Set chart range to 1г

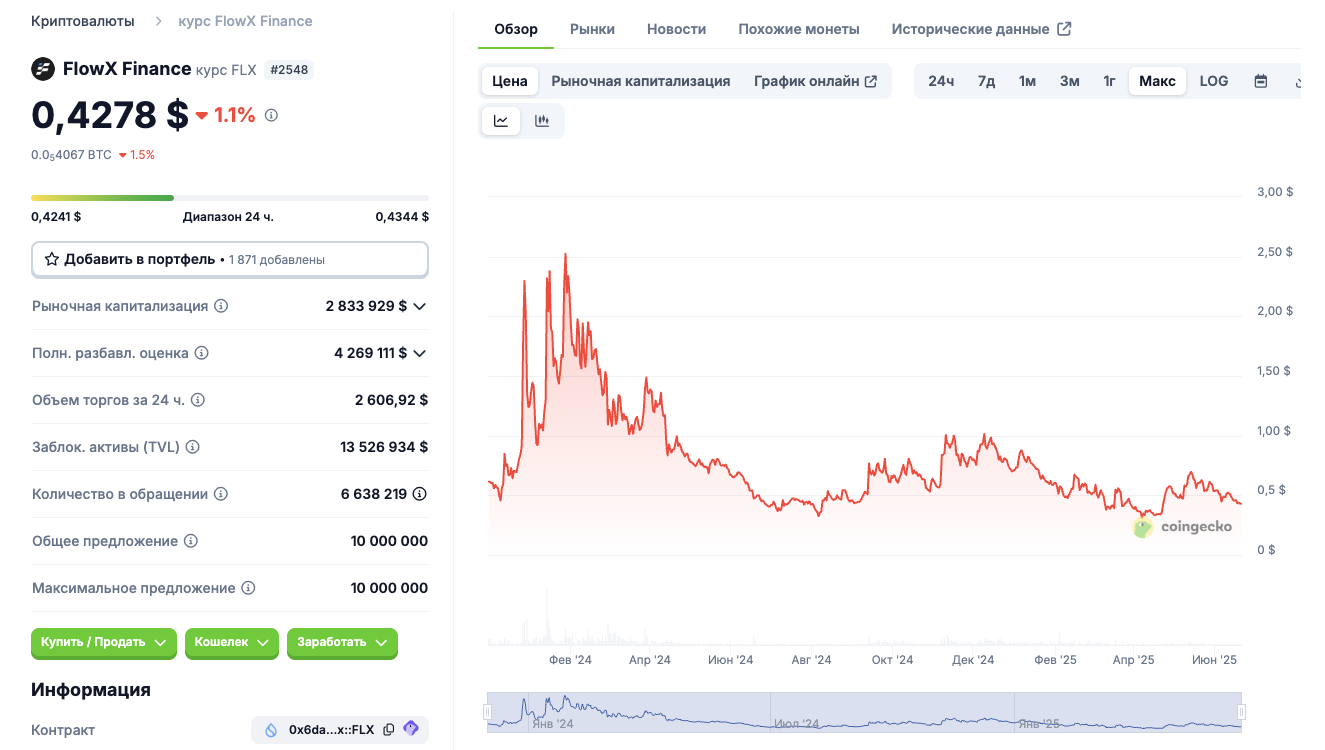point(1109,81)
